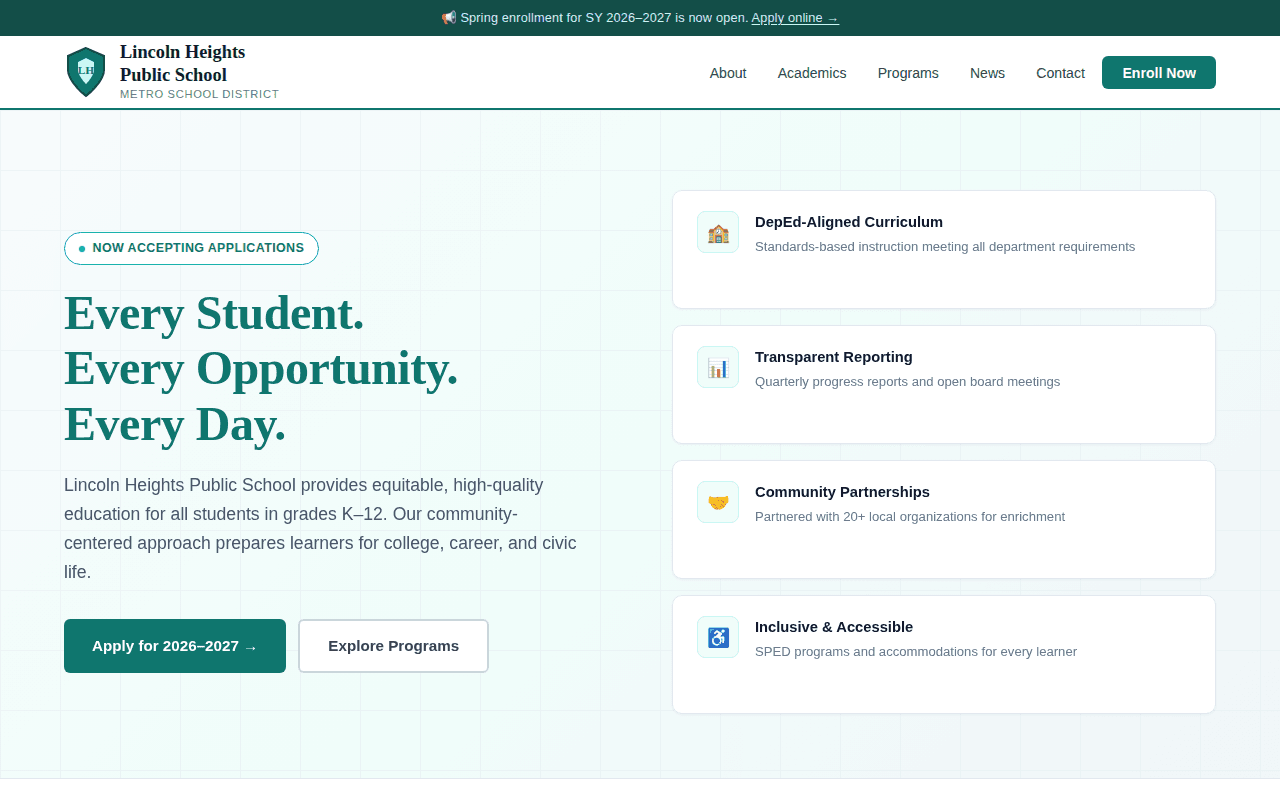
Task: Go to the Contact page
Action: 1060,72
